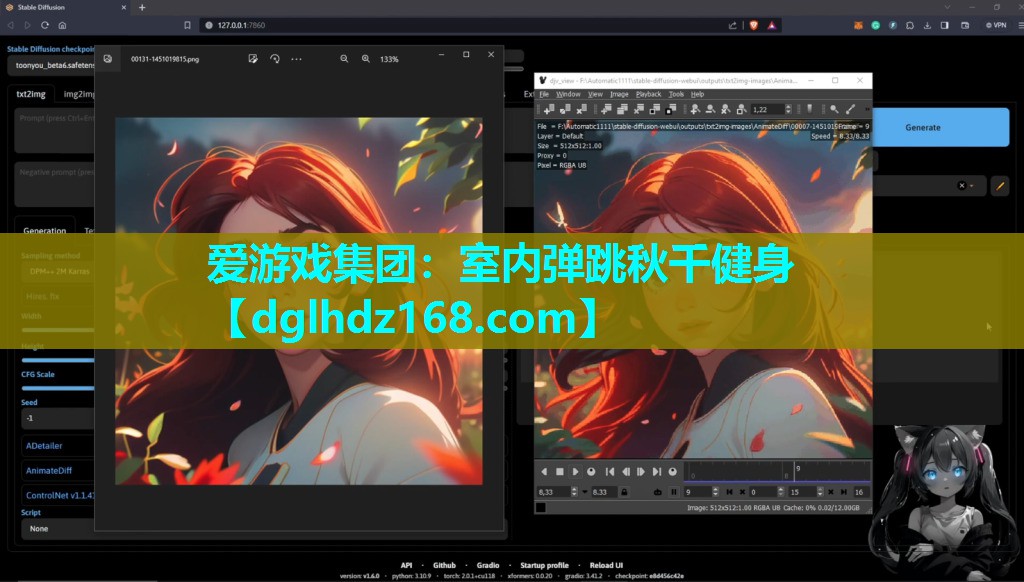Toggle the every-frame pause button in djv_view
Image resolution: width=1024 pixels, height=582 pixels.
coord(674,492)
